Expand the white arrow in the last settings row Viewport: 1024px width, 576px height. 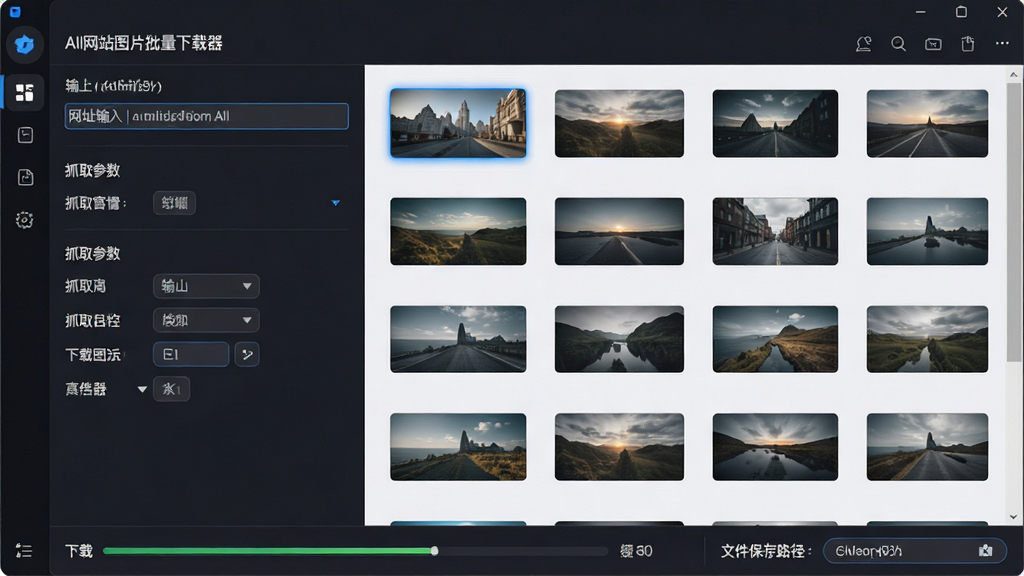pos(142,389)
